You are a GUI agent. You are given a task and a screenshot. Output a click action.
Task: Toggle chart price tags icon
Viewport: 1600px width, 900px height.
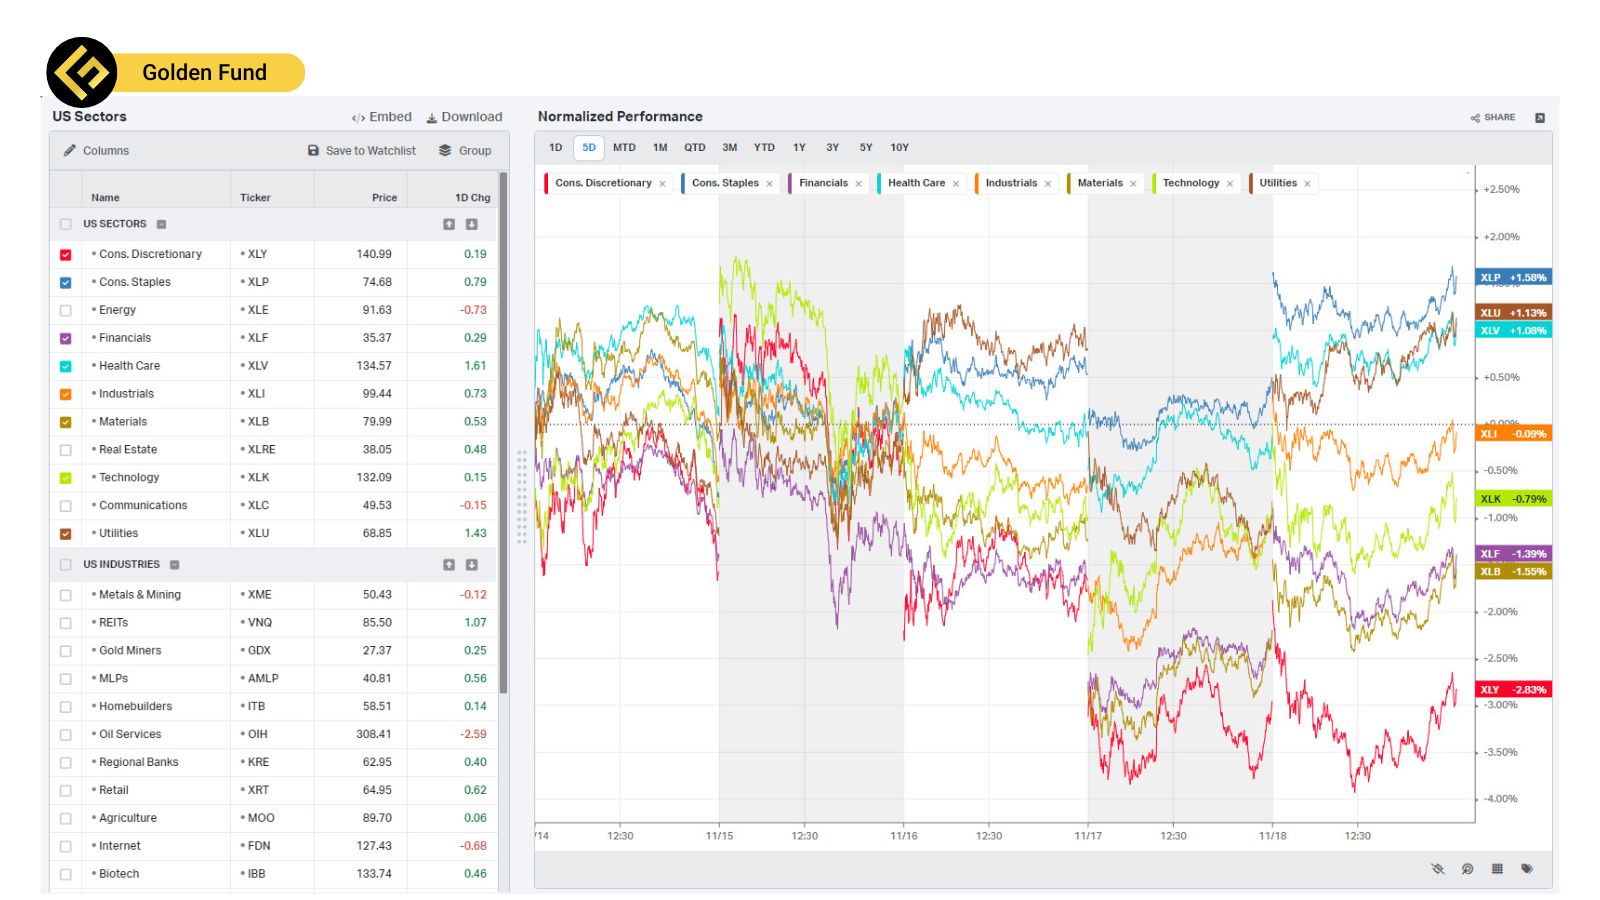(1527, 869)
